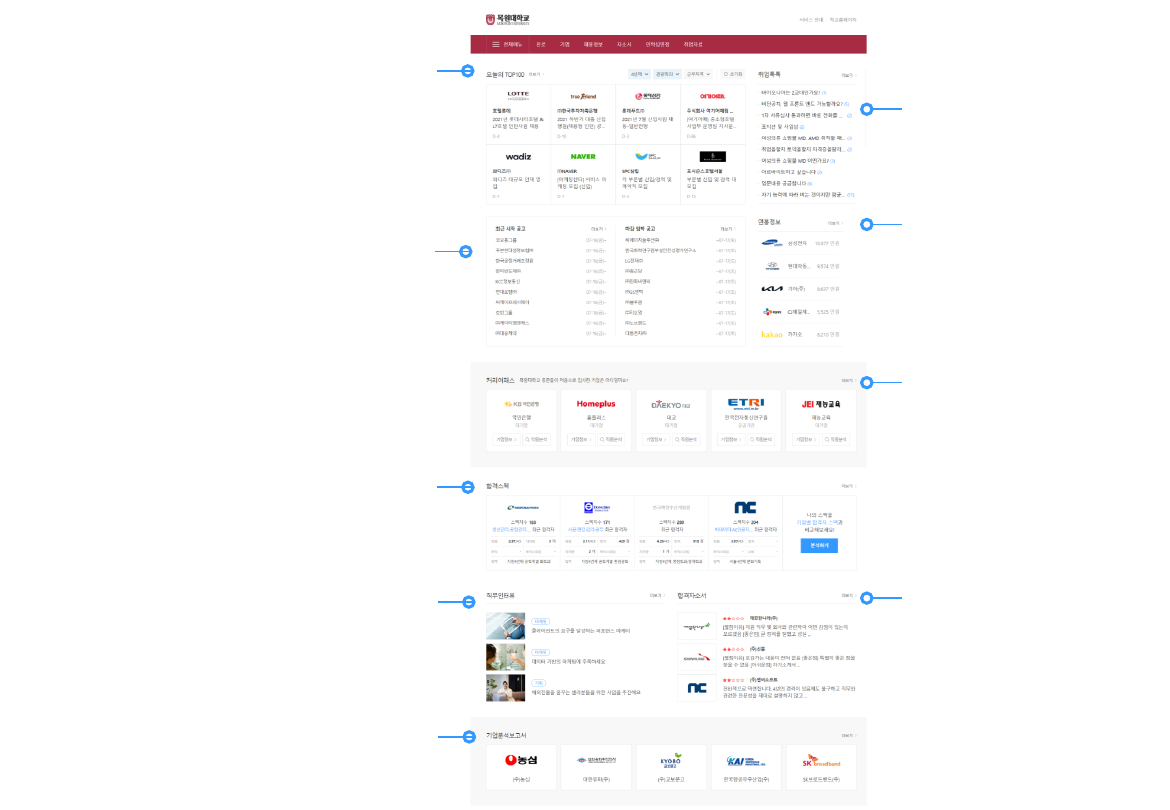Screen dimensions: 1170x810
Task: Expand the first TOP100 filter dropdown
Action: [638, 74]
